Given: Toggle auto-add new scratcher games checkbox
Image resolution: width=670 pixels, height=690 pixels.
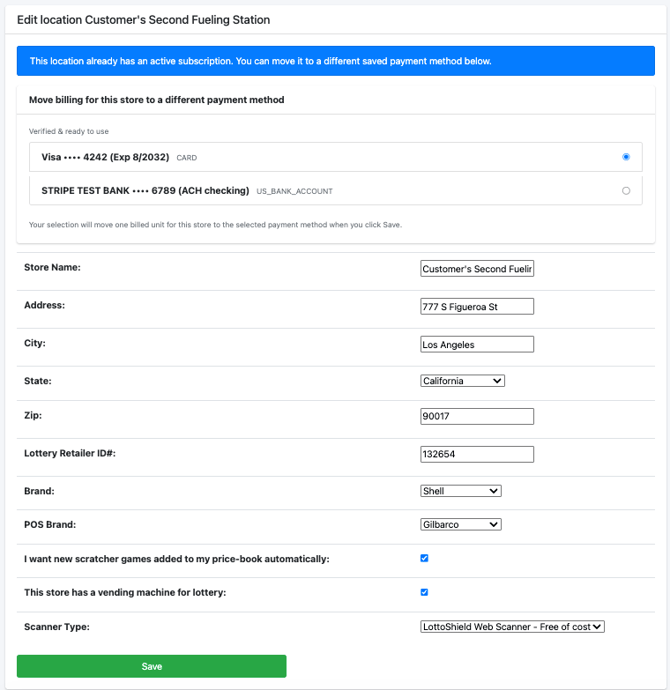Looking at the screenshot, I should pos(424,558).
